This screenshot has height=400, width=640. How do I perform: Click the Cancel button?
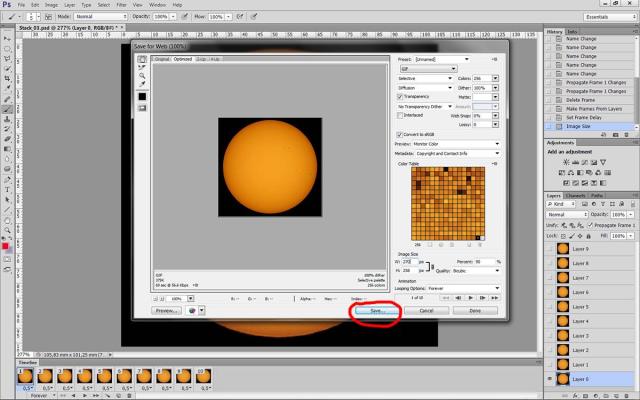pos(425,311)
